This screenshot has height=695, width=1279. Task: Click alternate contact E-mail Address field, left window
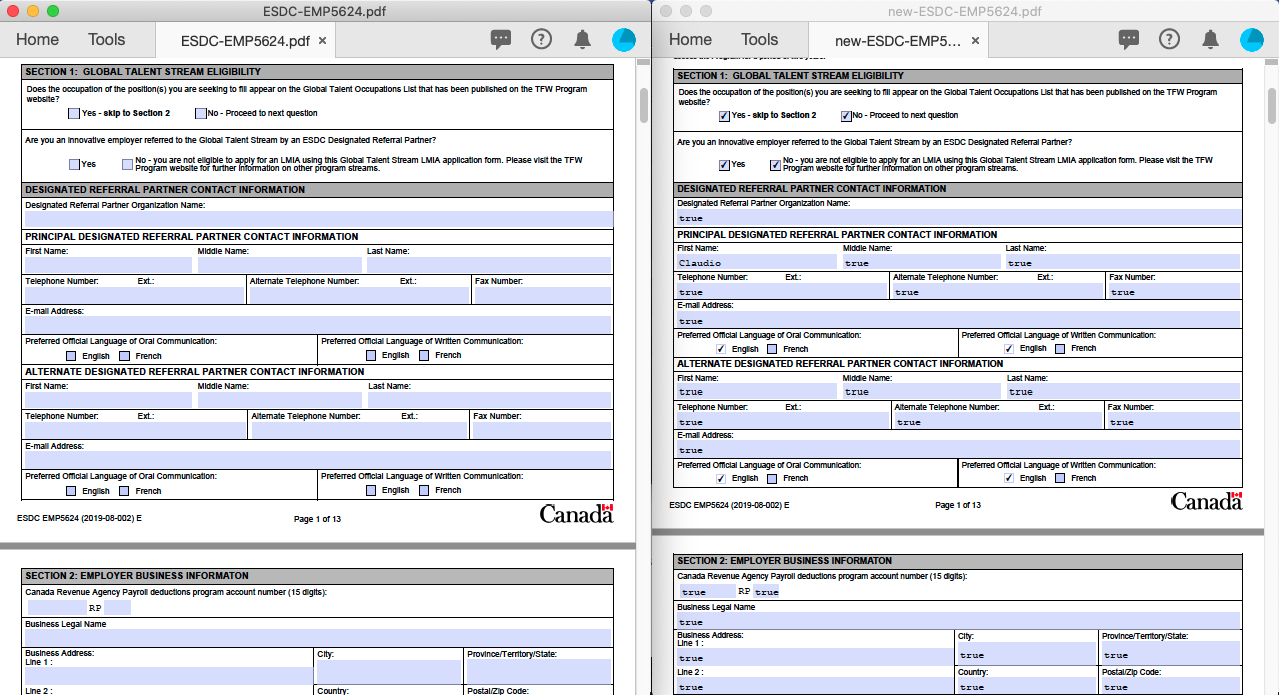tap(318, 459)
